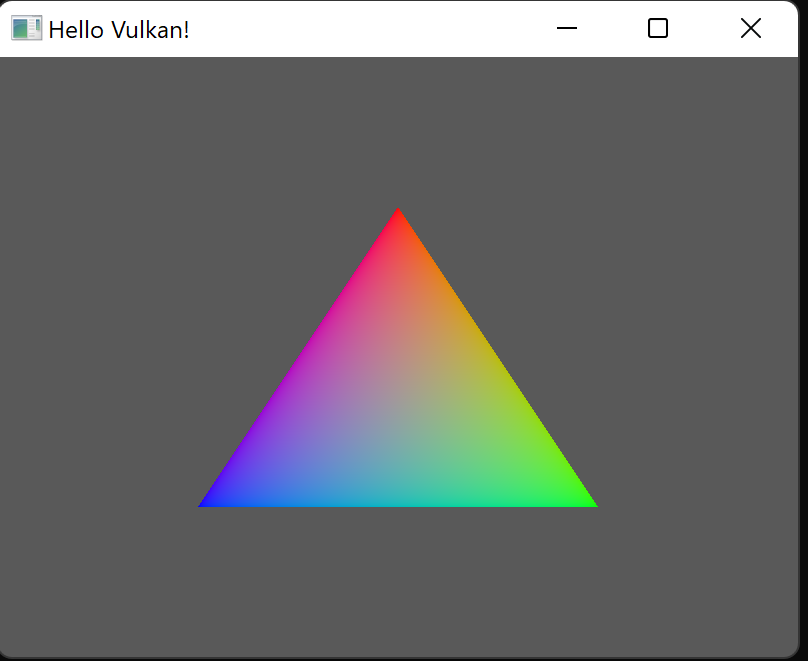Maximize the Hello Vulkan! window
Viewport: 808px width, 661px height.
coord(658,28)
